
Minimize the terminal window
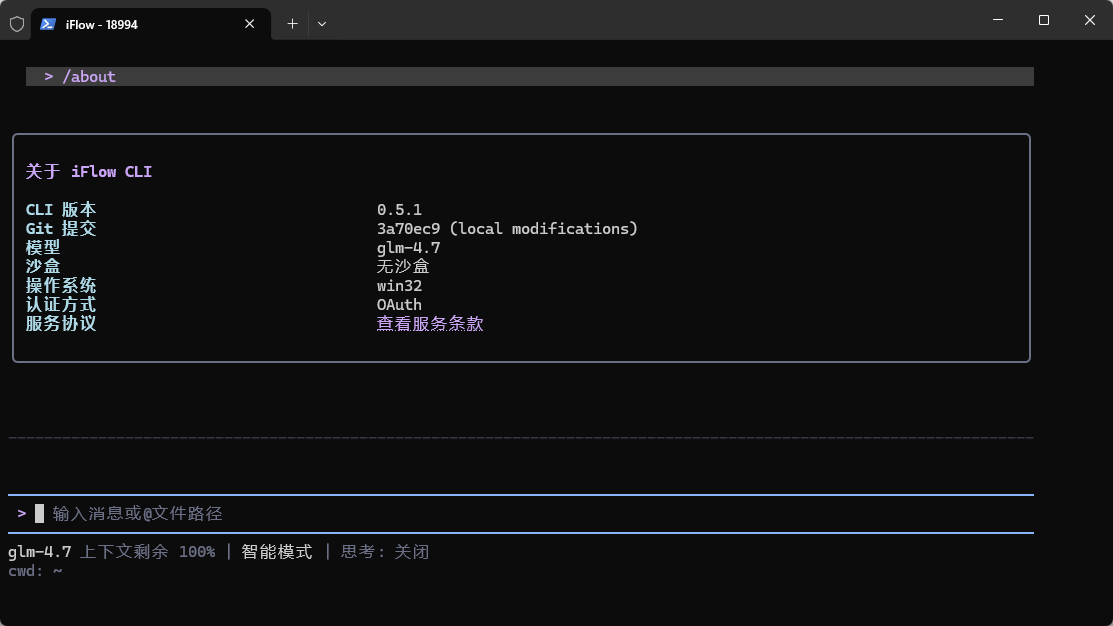click(997, 20)
